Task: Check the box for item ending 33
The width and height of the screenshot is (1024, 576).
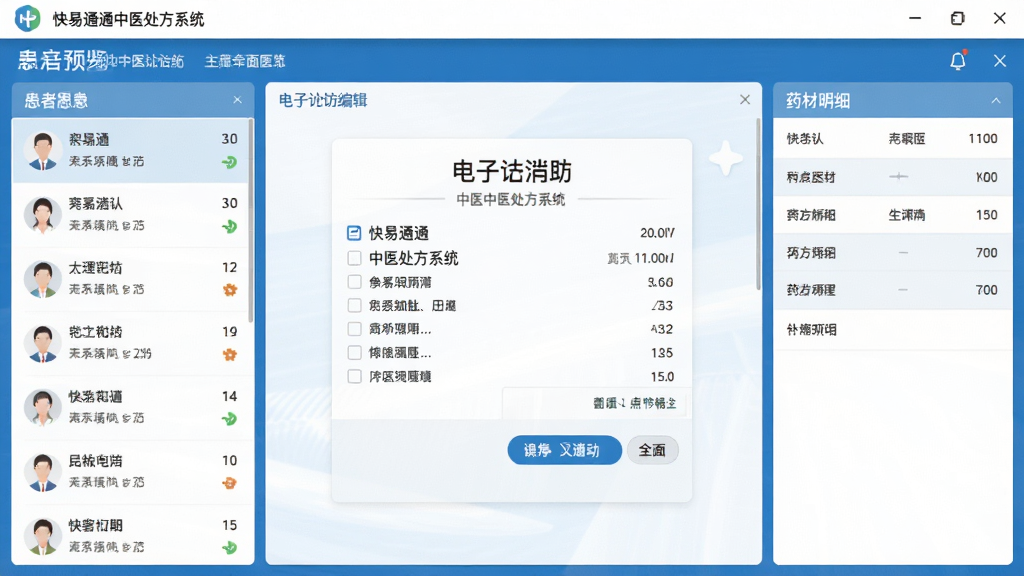Action: [x=354, y=305]
